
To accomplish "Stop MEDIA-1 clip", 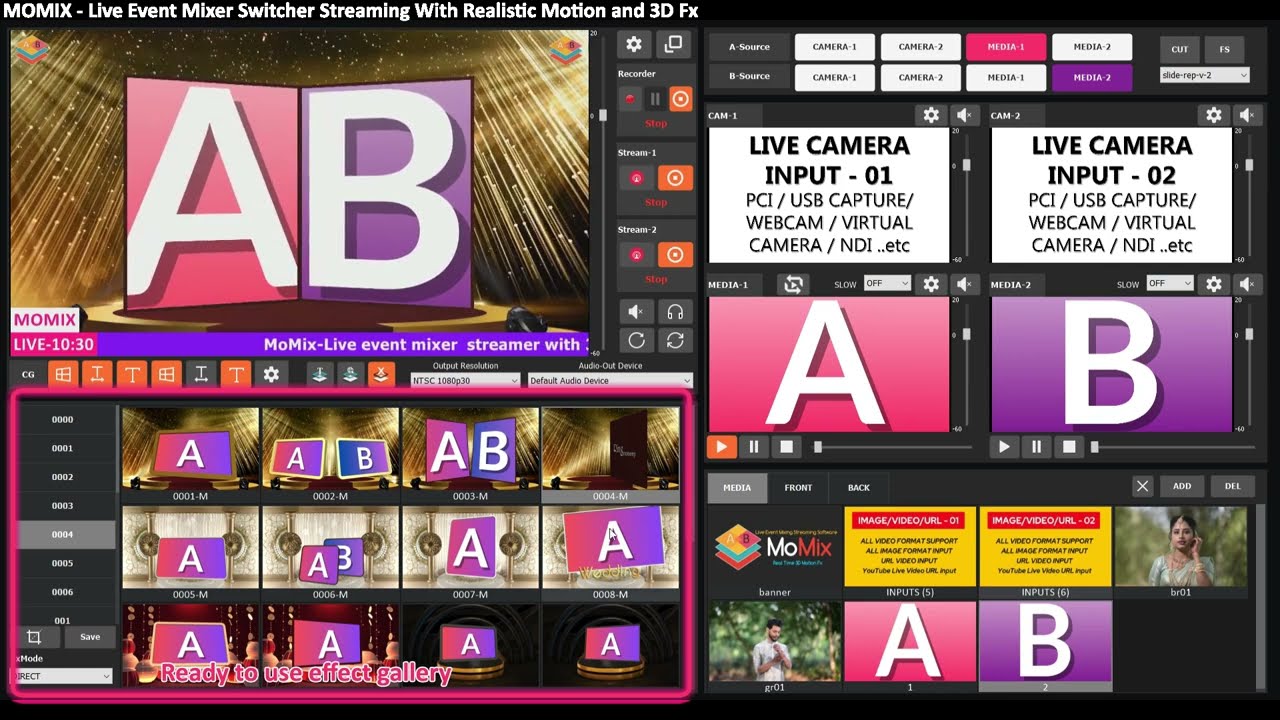I will [x=787, y=447].
